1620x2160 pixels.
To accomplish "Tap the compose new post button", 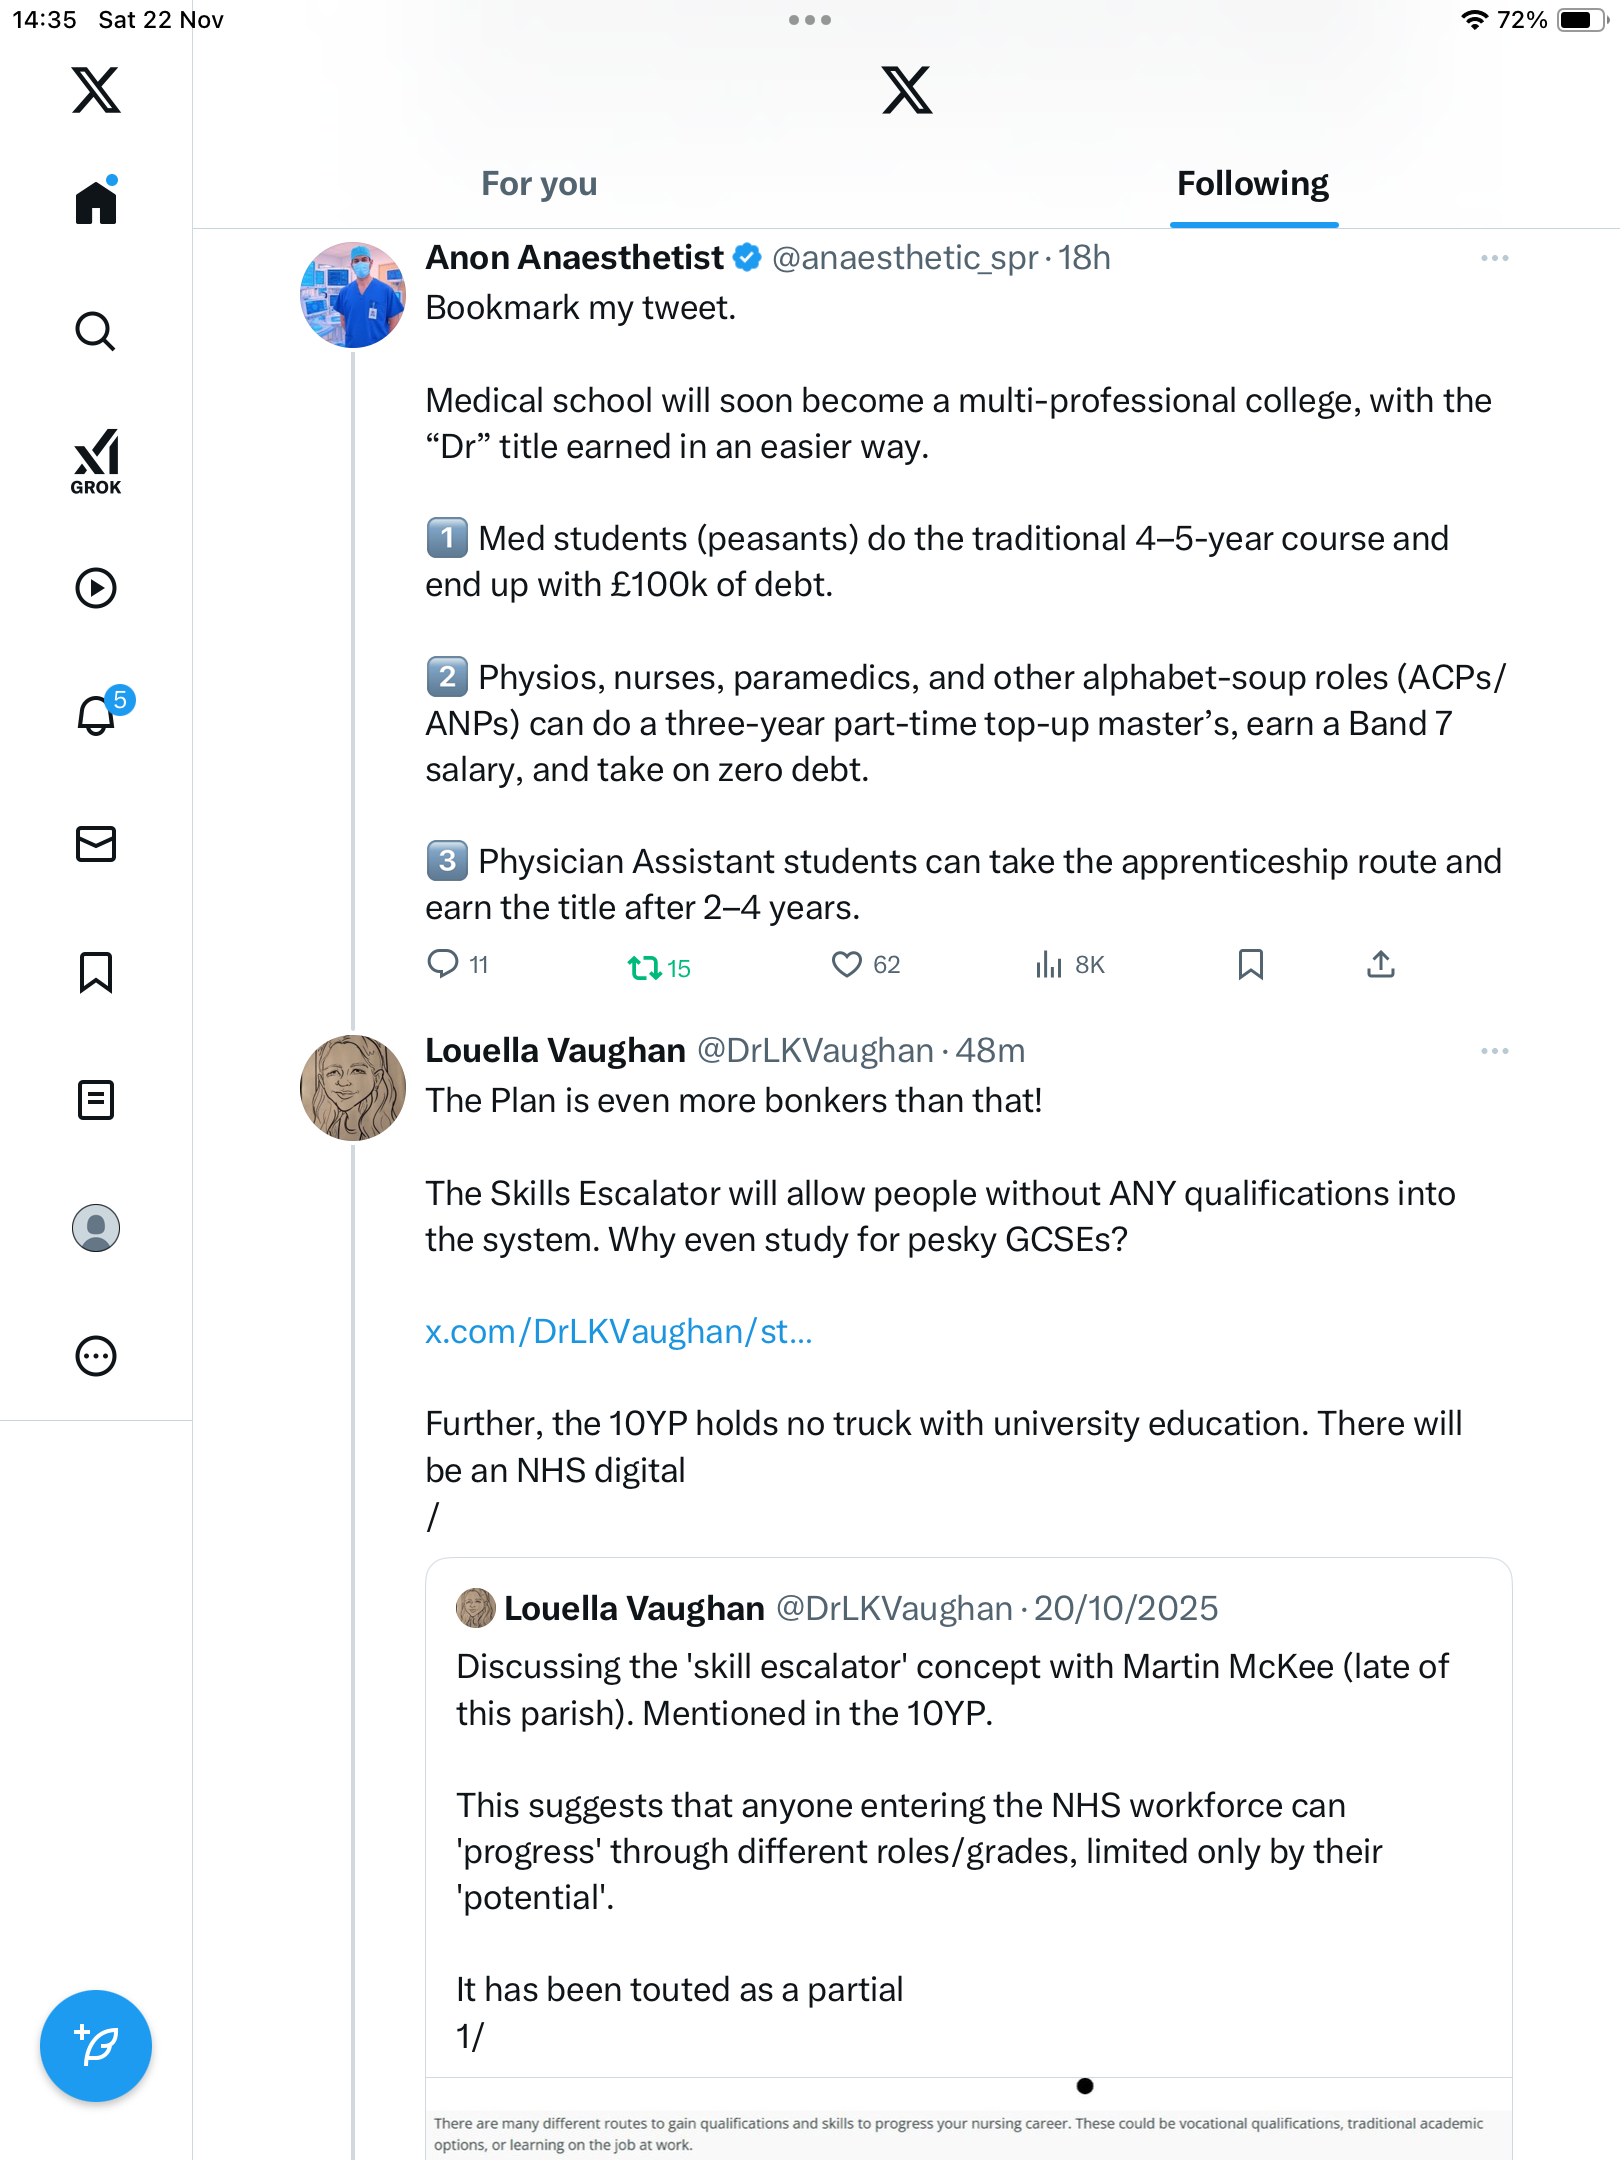I will (x=96, y=2046).
